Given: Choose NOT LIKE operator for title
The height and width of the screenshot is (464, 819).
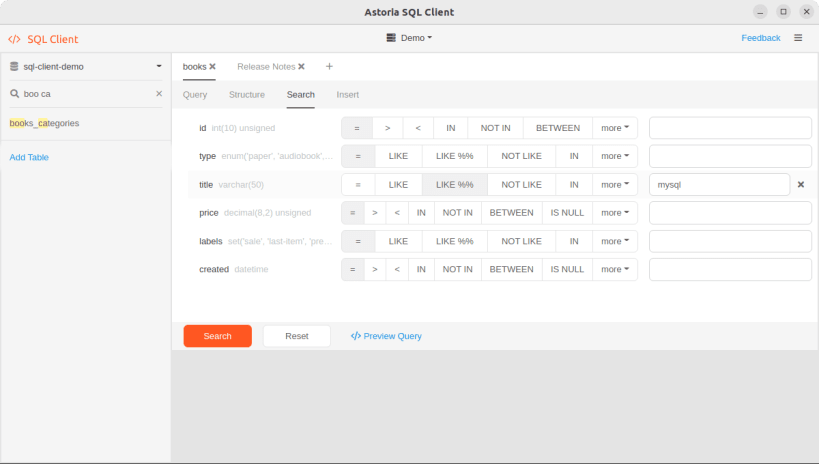Looking at the screenshot, I should [x=521, y=184].
